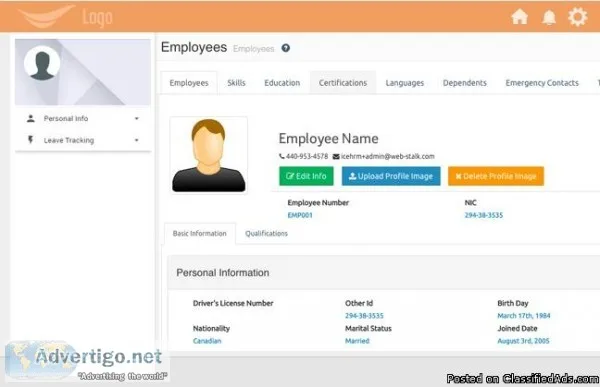Click the sidebar user avatar
Viewport: 600px width, 387px height.
coord(42,64)
